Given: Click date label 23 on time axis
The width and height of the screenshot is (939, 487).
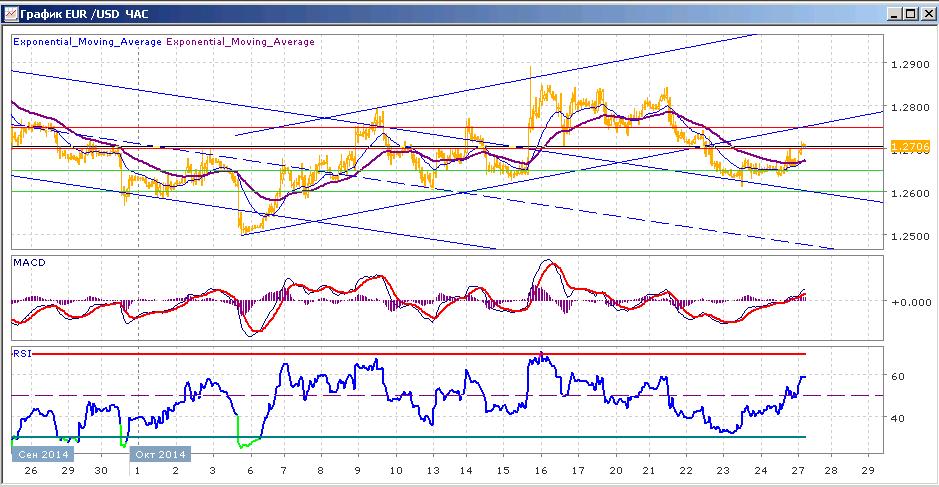Looking at the screenshot, I should (723, 471).
